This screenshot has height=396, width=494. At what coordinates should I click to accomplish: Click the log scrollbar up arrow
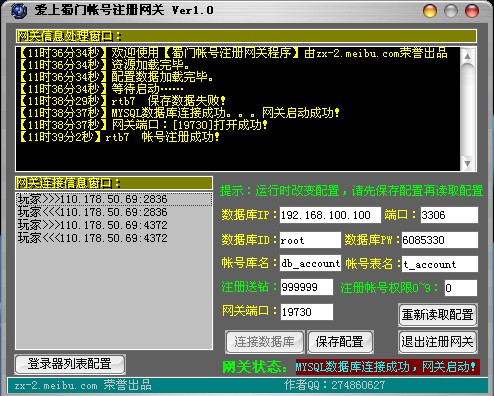tap(468, 56)
